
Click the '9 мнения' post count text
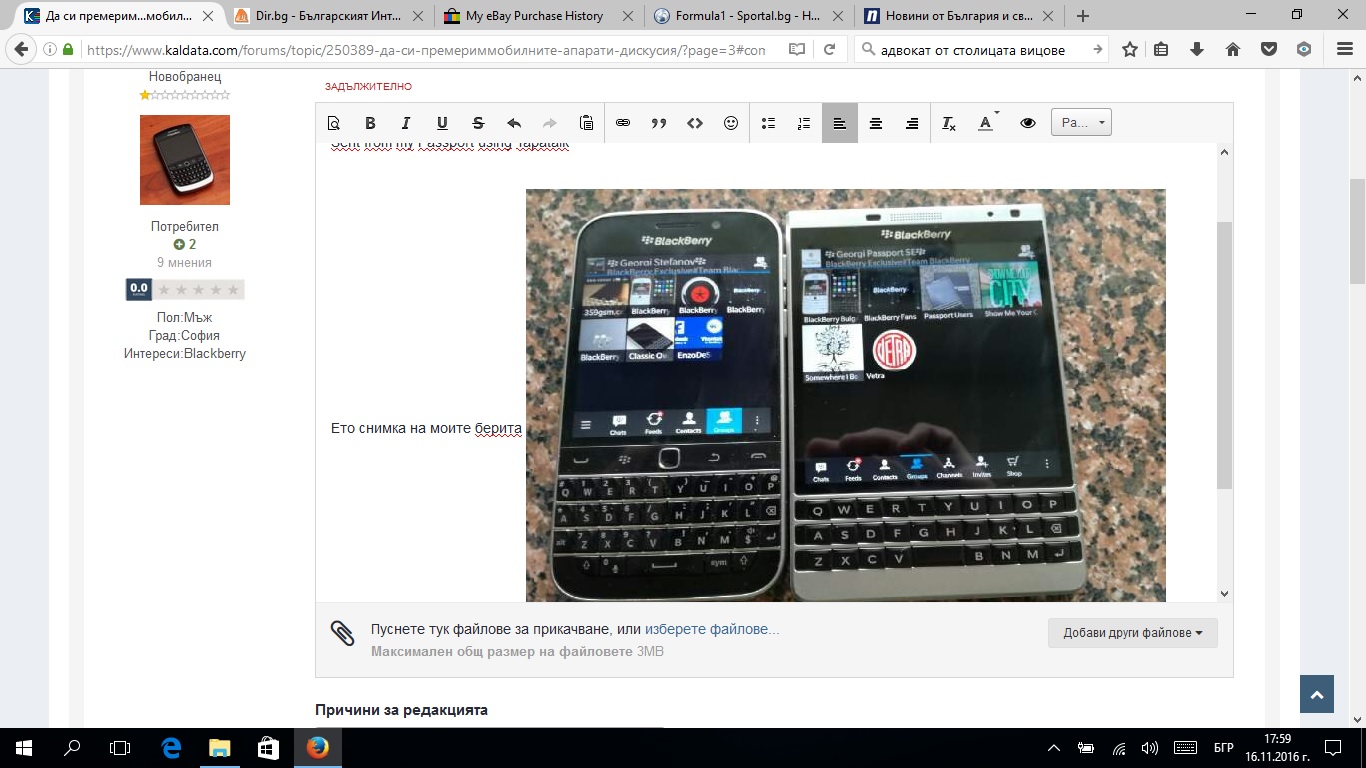point(184,263)
